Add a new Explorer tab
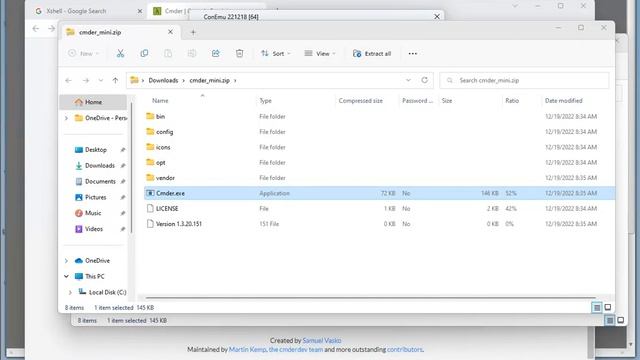640x360 pixels. click(193, 32)
